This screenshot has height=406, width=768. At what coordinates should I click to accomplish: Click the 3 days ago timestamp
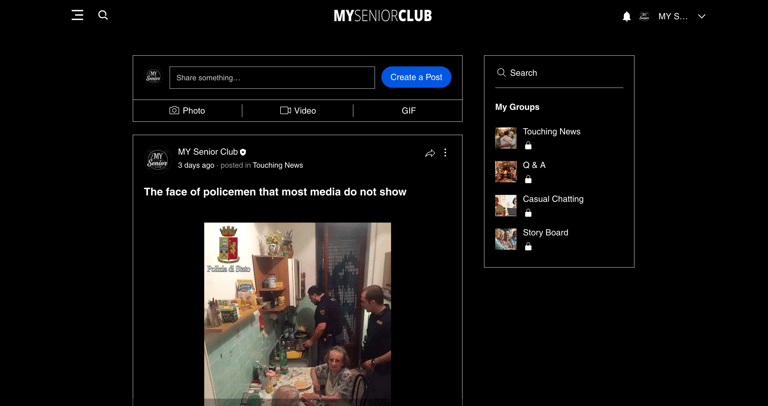(x=196, y=166)
